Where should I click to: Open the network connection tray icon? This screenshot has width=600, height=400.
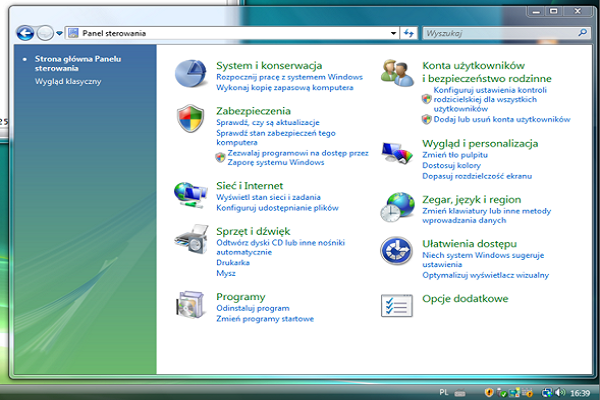pos(547,392)
